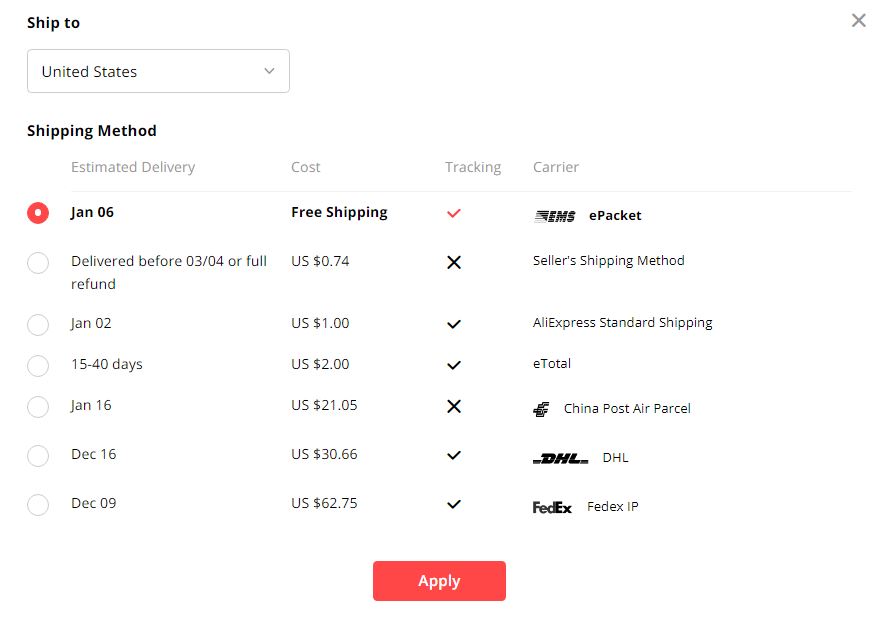Click the AliExpress Standard Shipping carrier label

(x=623, y=323)
